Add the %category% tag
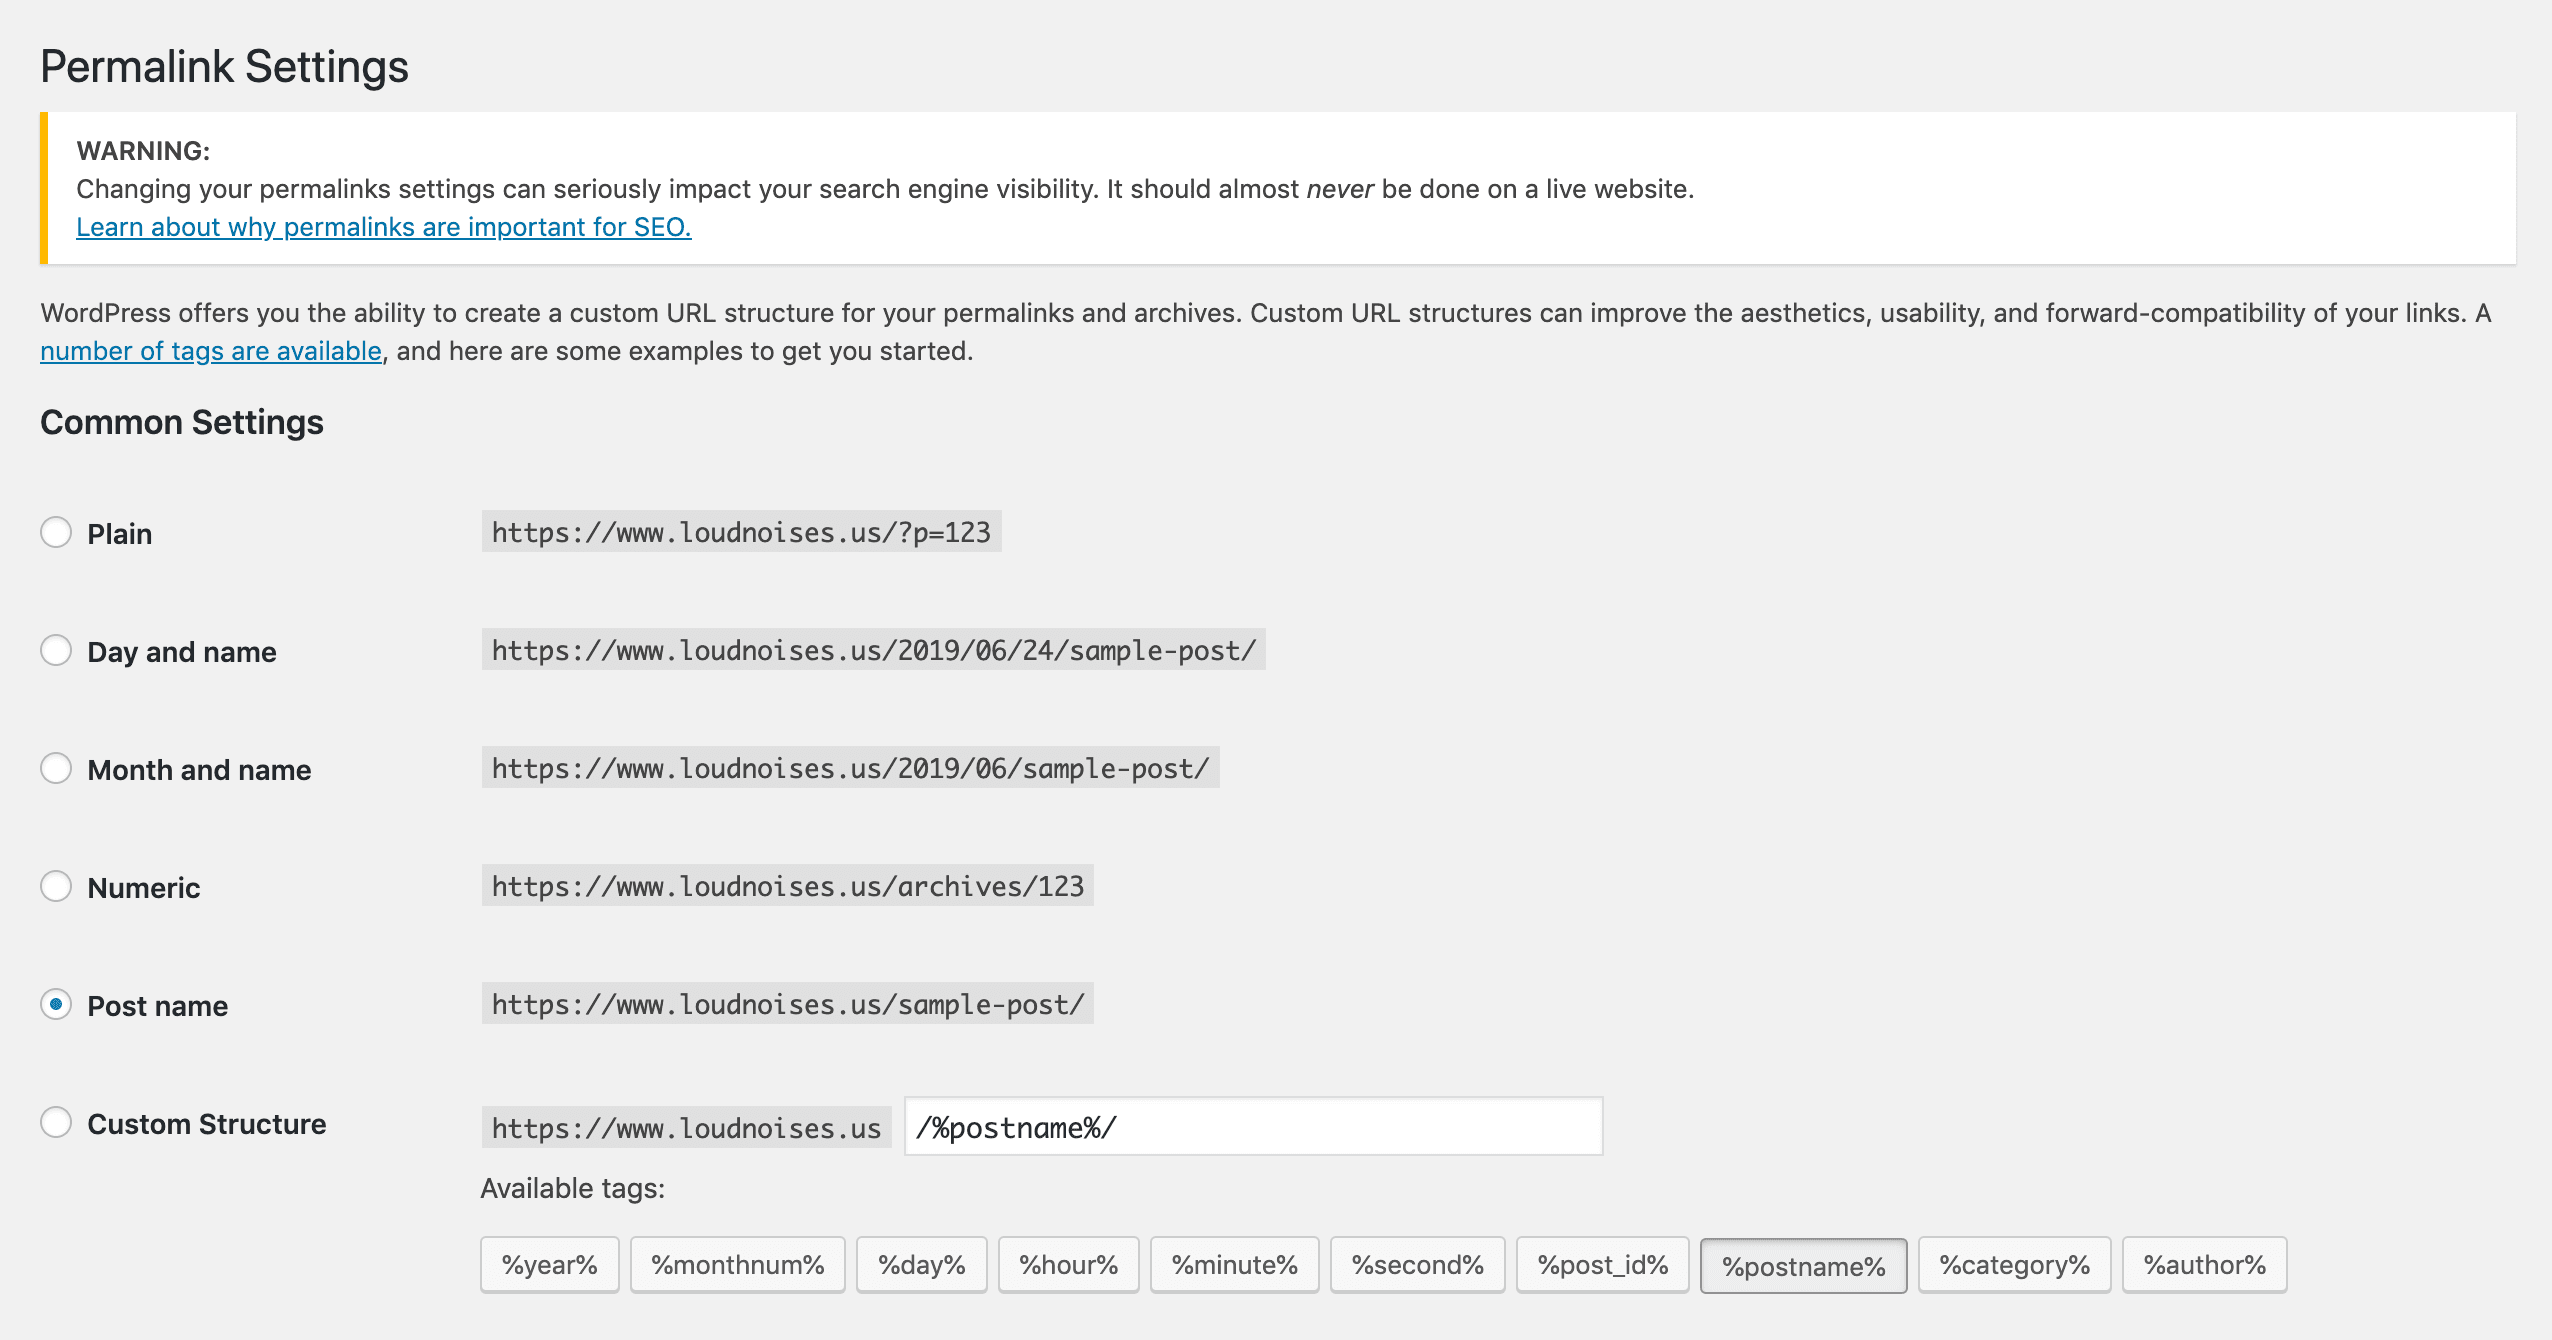 pos(2015,1265)
